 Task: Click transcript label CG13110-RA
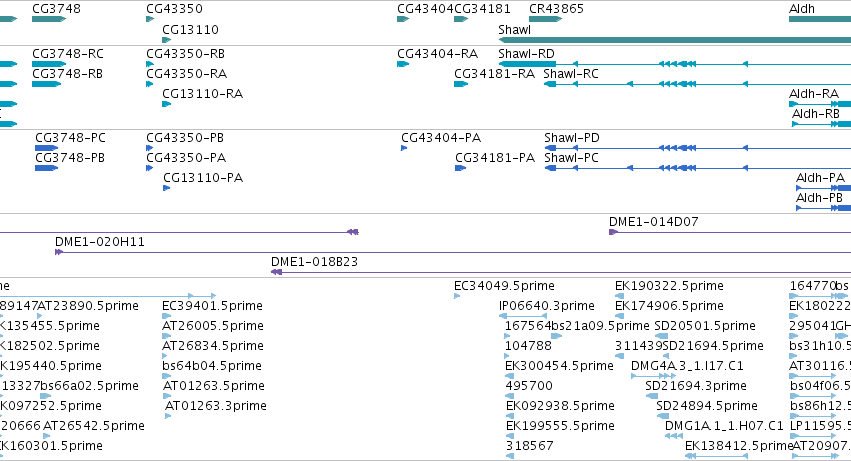202,94
